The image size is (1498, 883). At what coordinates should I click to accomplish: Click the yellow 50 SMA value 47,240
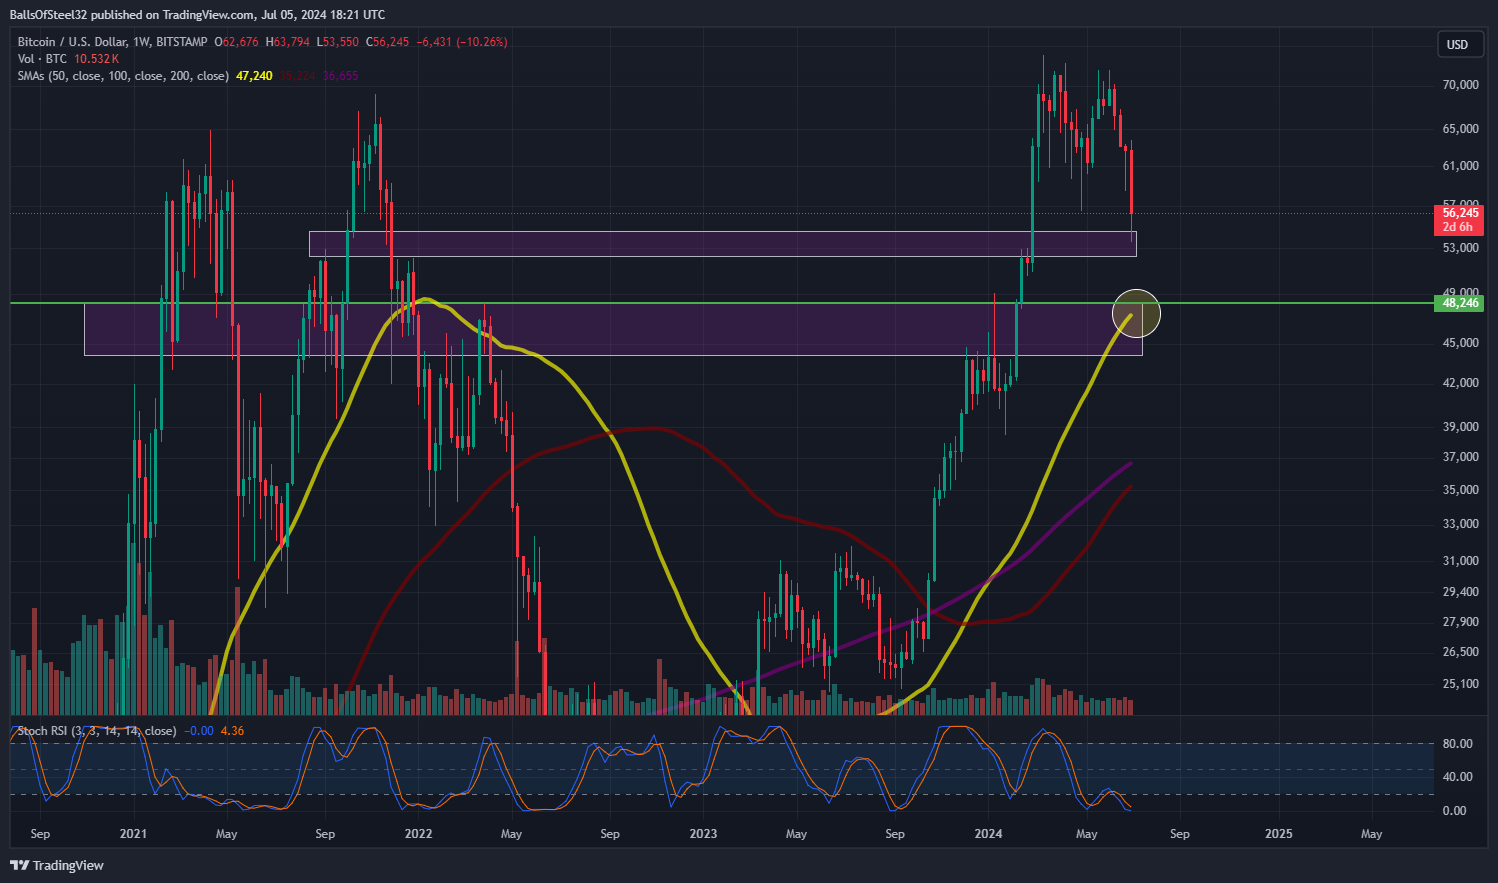(x=254, y=76)
